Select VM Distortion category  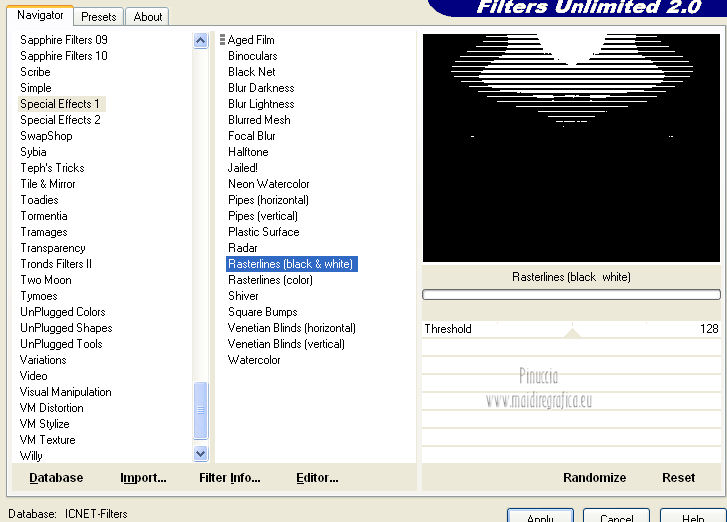pos(51,408)
